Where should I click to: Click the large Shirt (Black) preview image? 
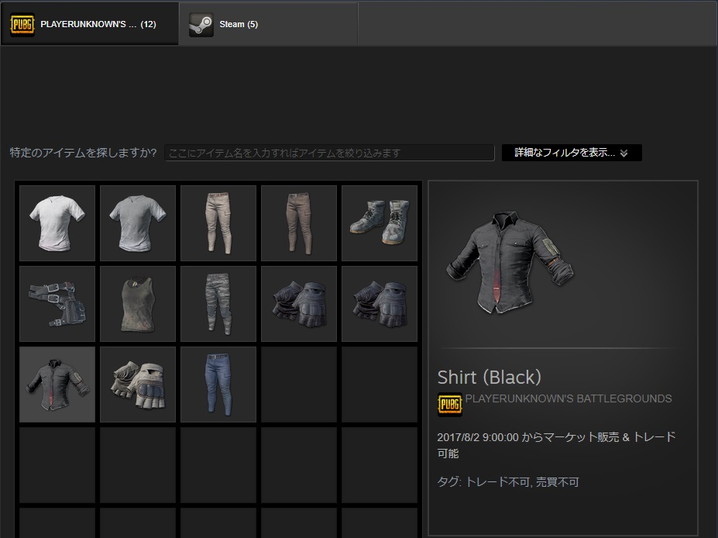tap(510, 262)
